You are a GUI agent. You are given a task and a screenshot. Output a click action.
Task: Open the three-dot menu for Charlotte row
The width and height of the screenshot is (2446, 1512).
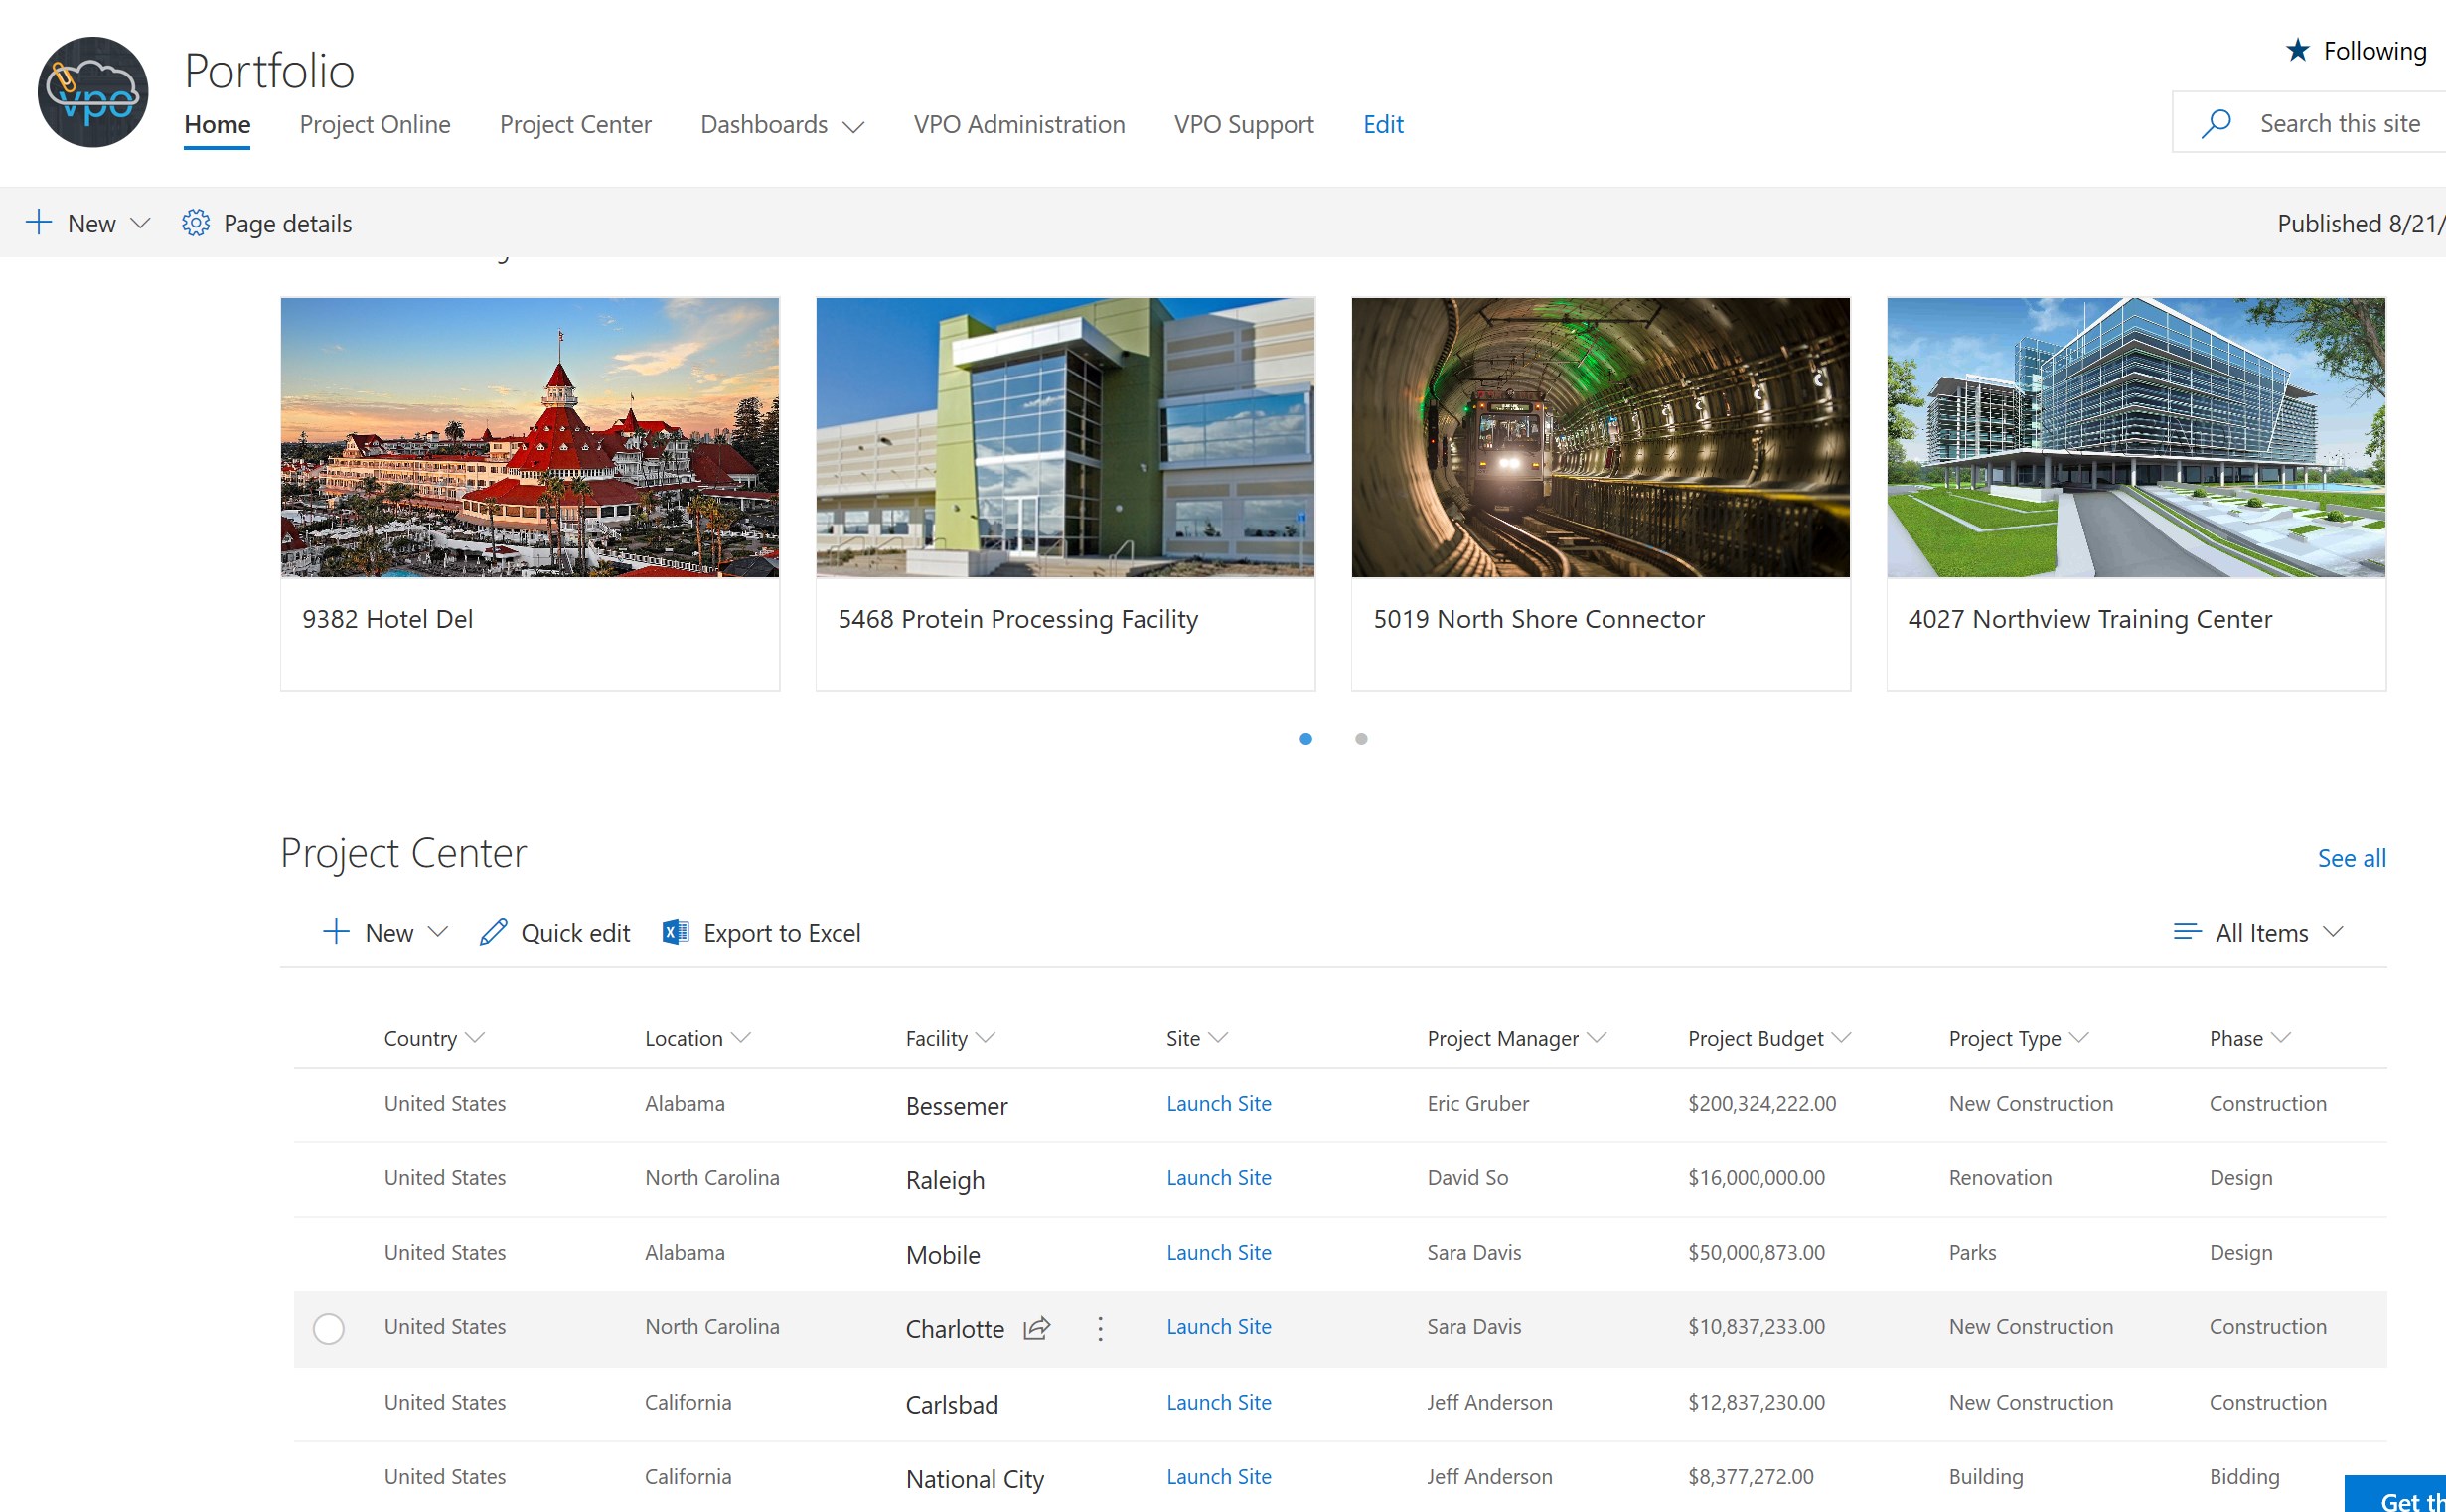(x=1100, y=1328)
